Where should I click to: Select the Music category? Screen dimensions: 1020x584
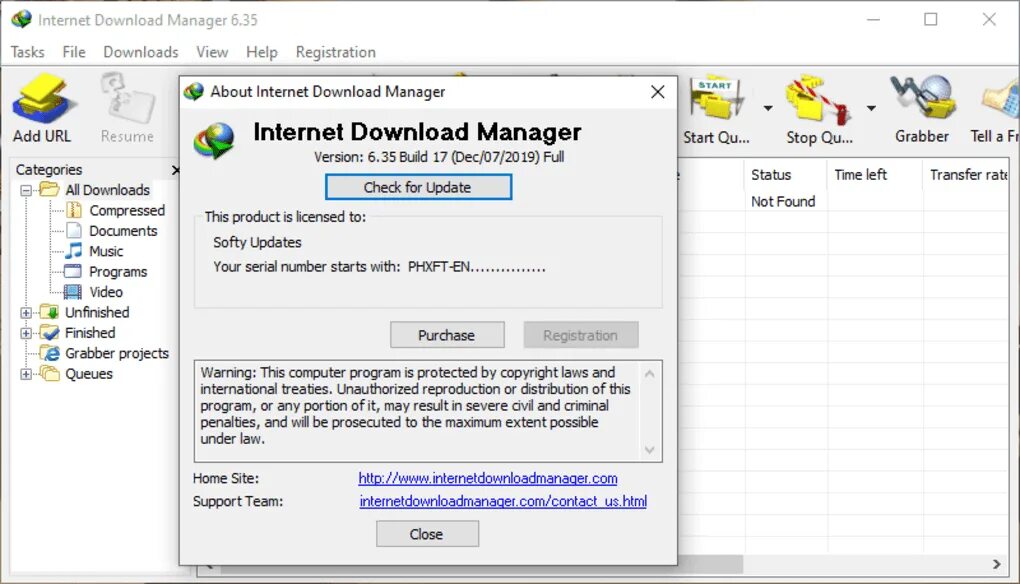[x=106, y=251]
